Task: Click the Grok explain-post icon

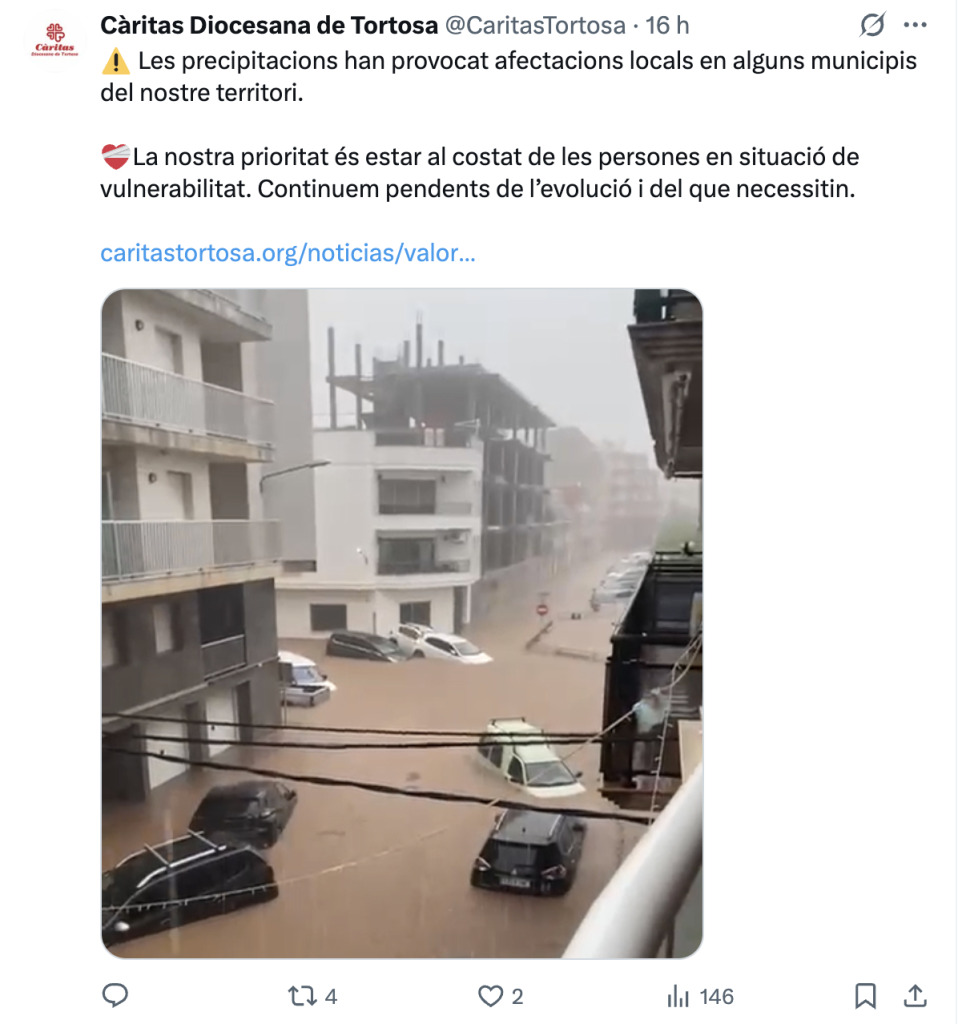Action: (872, 25)
